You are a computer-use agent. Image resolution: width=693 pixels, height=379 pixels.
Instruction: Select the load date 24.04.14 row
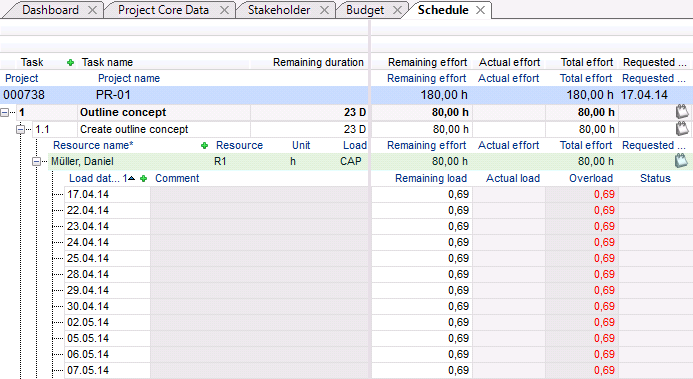88,242
